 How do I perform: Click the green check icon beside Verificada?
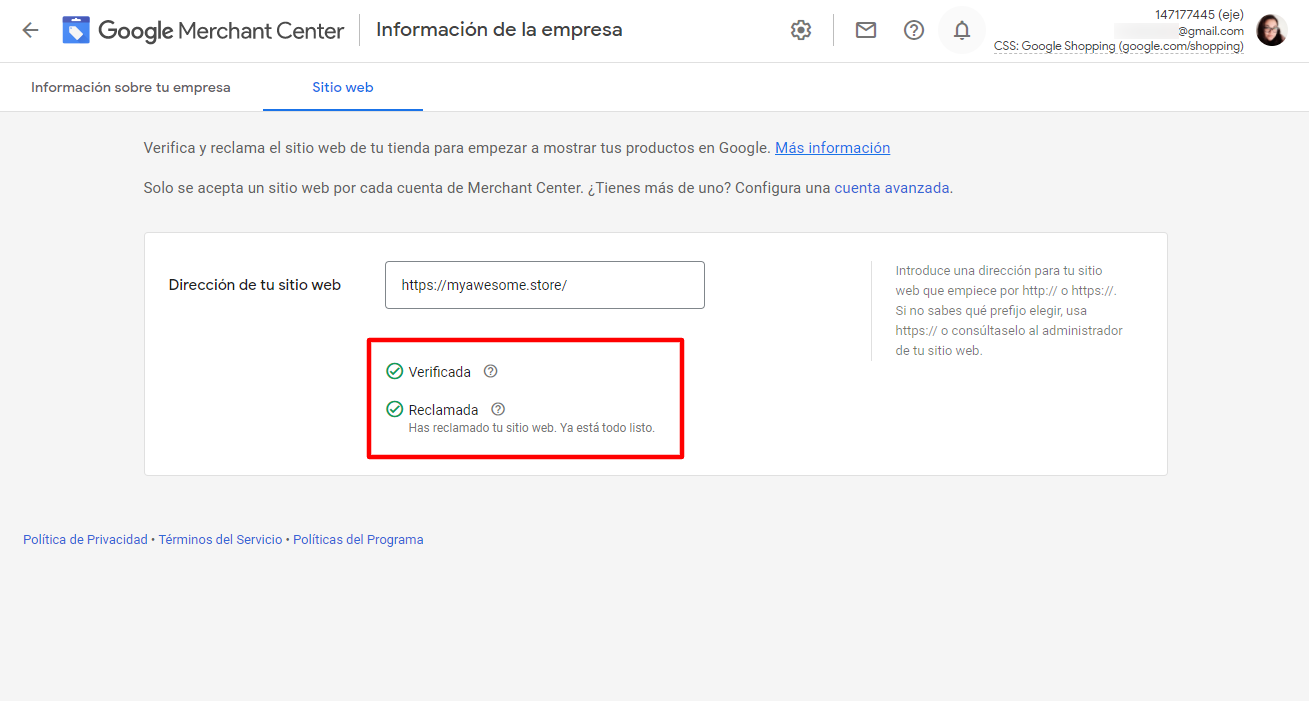[395, 372]
